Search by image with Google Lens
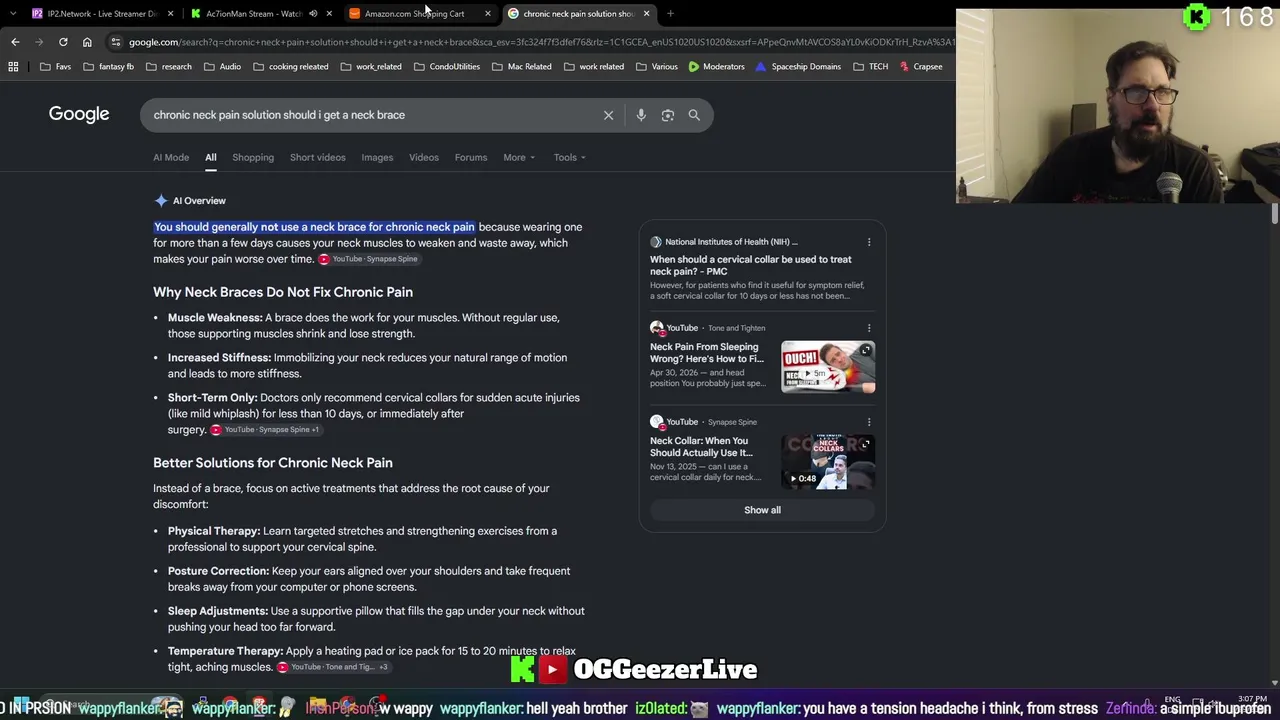Screen dimensions: 1280x720 668,115
